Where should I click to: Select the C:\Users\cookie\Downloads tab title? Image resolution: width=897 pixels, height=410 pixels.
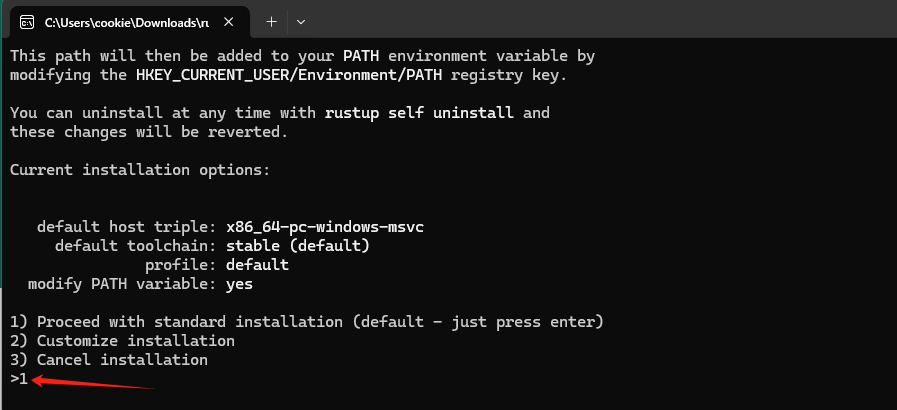tap(126, 22)
